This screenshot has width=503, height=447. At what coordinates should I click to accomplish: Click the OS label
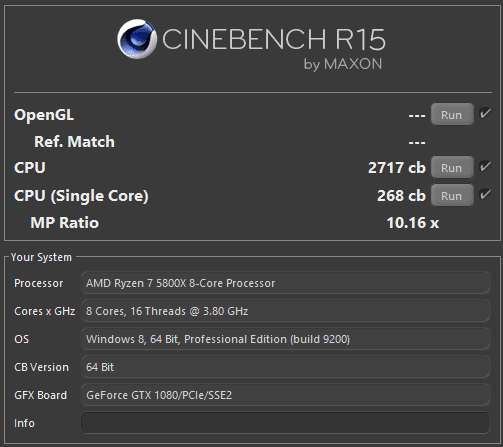point(22,339)
